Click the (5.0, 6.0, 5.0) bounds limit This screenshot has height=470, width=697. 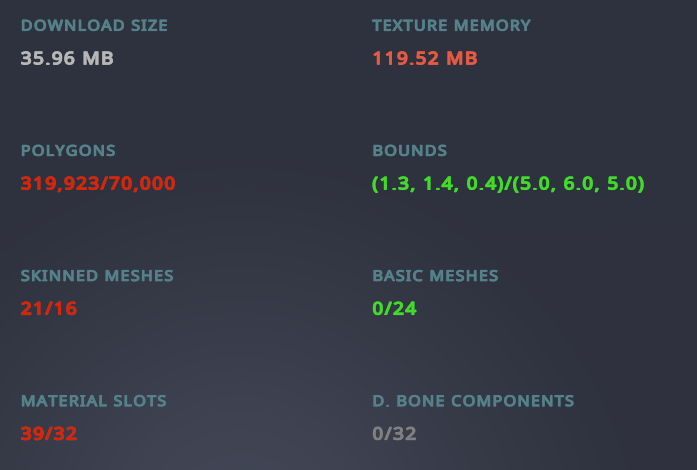pos(578,184)
